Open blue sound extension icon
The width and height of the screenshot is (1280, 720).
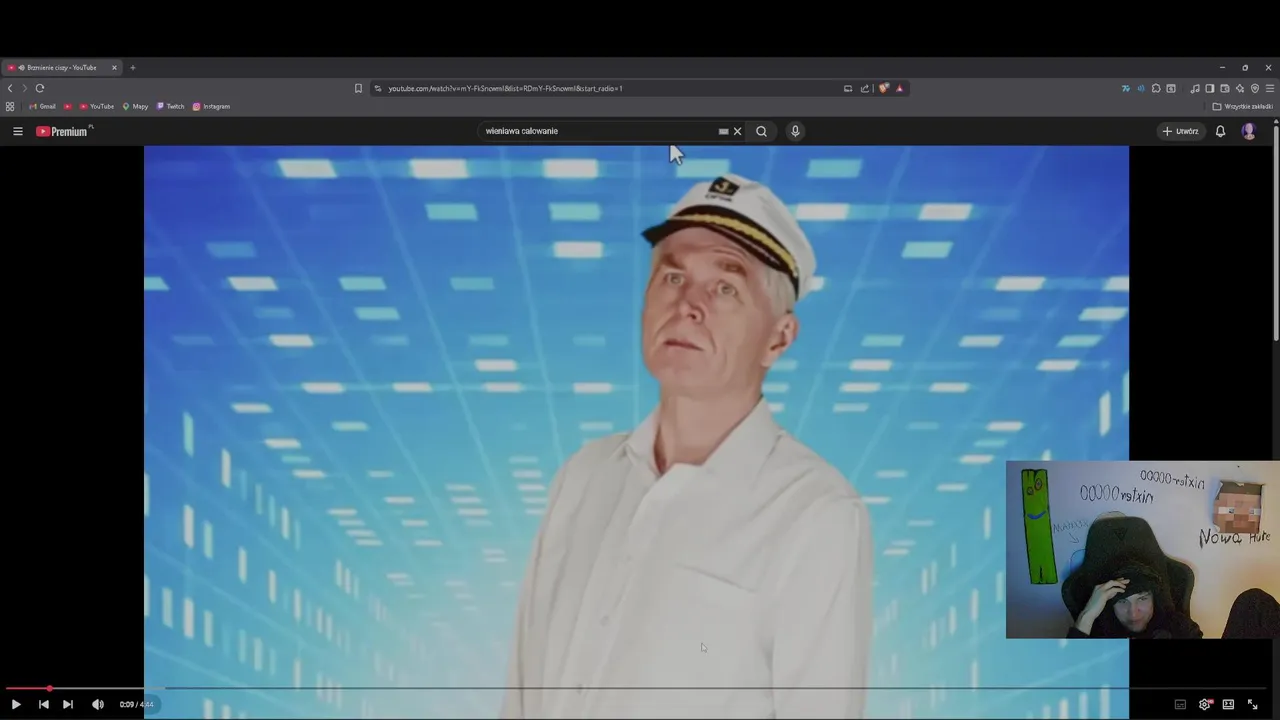(1140, 88)
